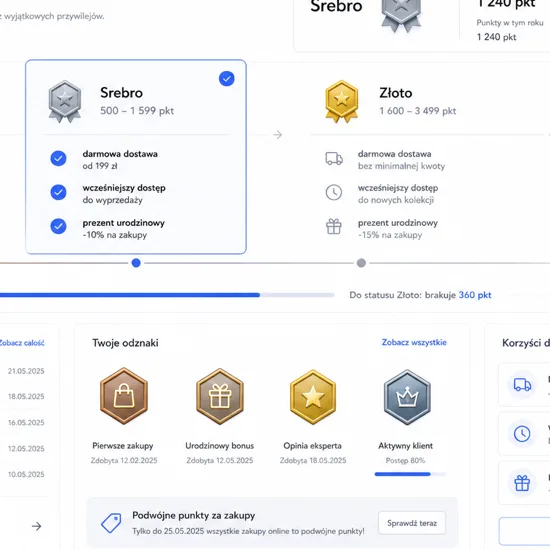Click the arrow between Srebro and Złoto tiers
The height and width of the screenshot is (550, 550).
[x=278, y=135]
